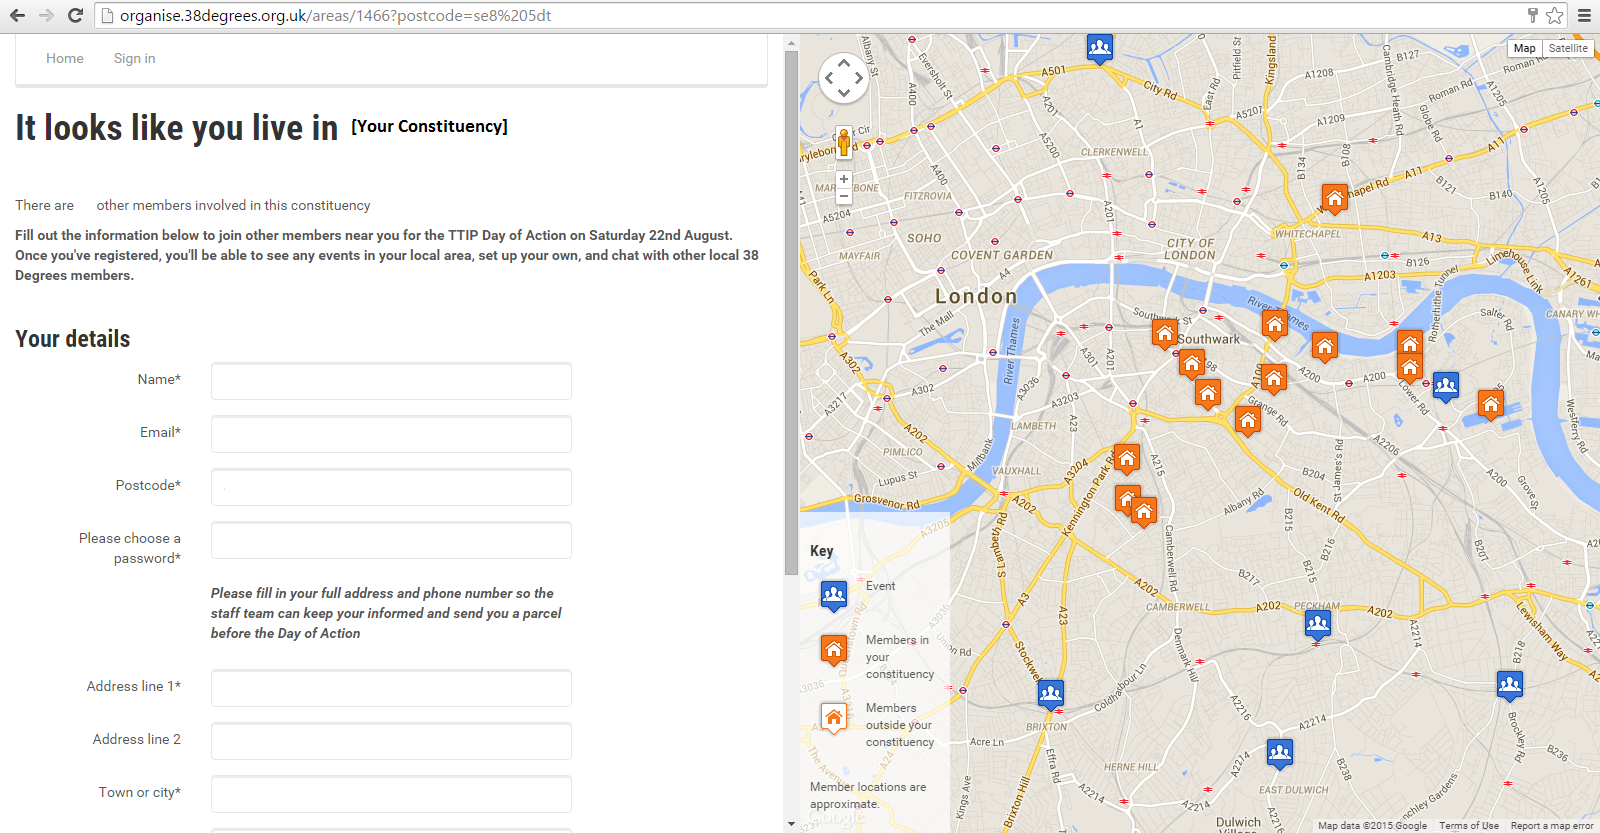1600x833 pixels.
Task: Open the orange member marker near Whitechapel
Action: [1334, 197]
